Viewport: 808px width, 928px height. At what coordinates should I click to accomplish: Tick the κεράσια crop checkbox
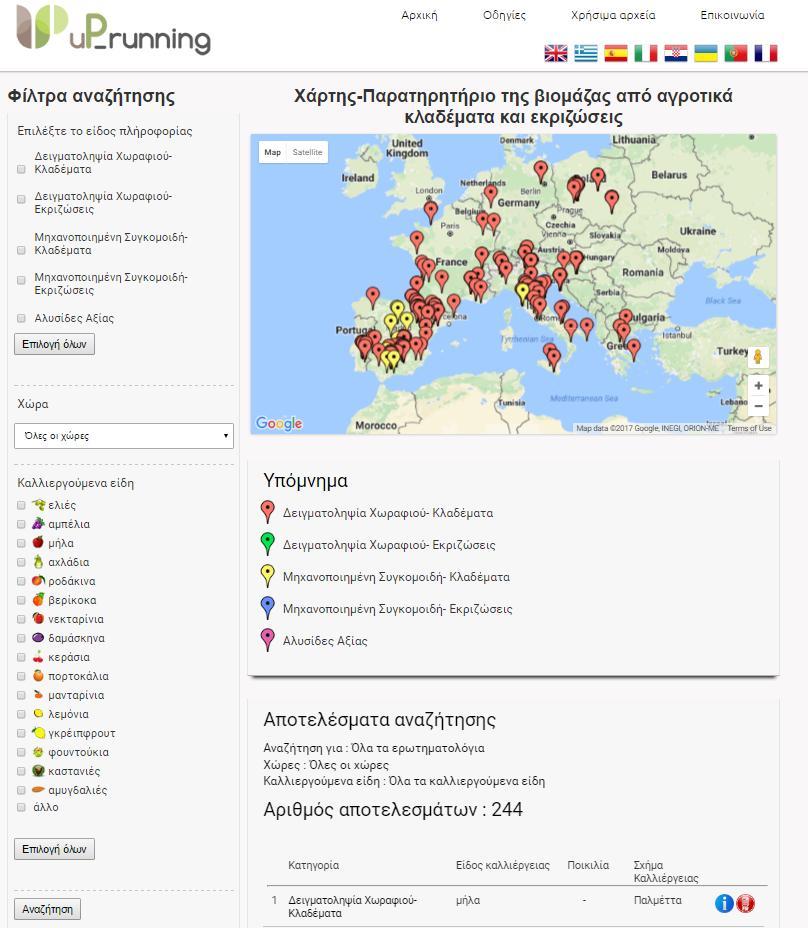click(21, 657)
